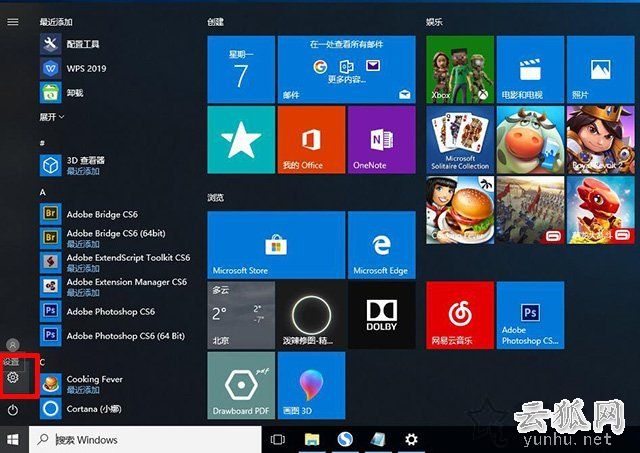Open the 电影和电视 tile
This screenshot has height=453, width=640.
[x=530, y=69]
